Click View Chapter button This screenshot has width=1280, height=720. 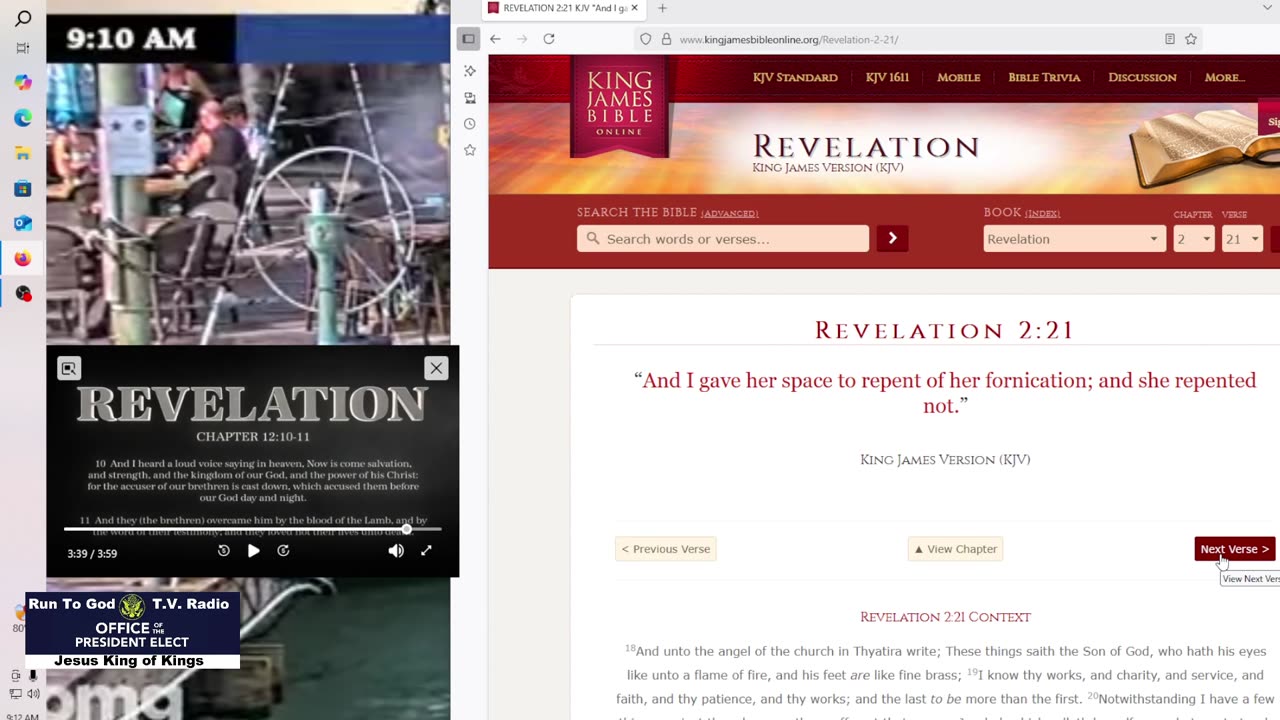[x=955, y=549]
